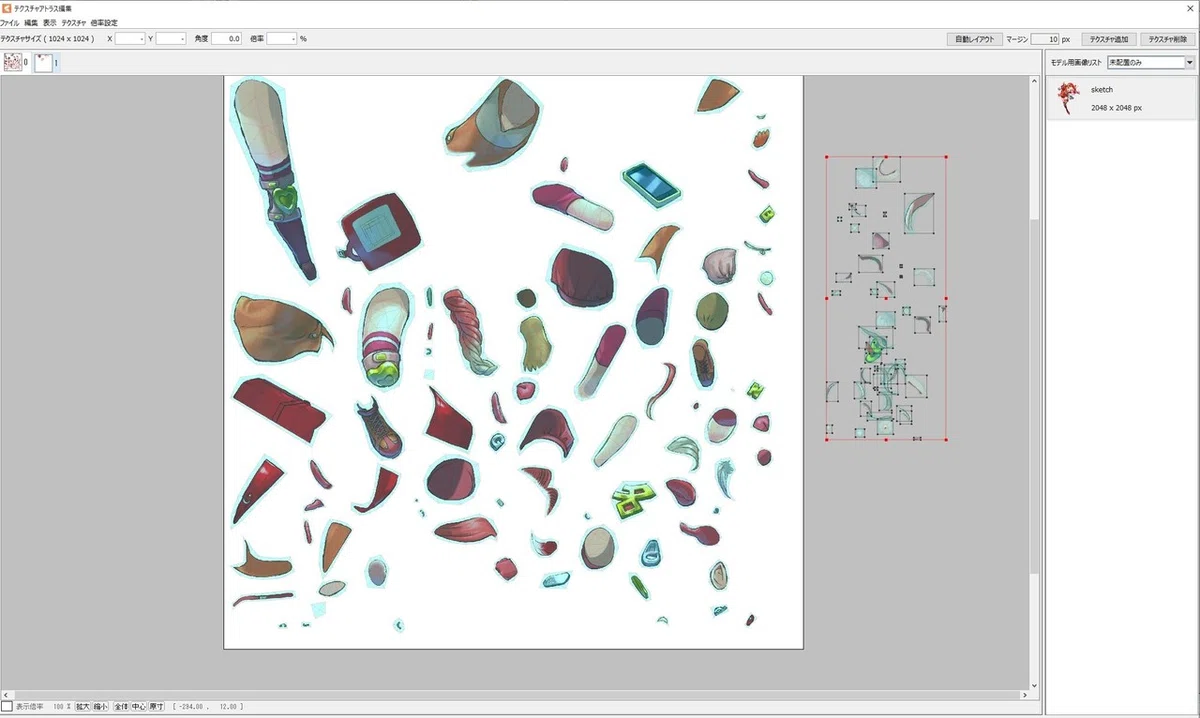Open the 未配置のみ image list dropdown
The width and height of the screenshot is (1200, 718).
[1151, 62]
